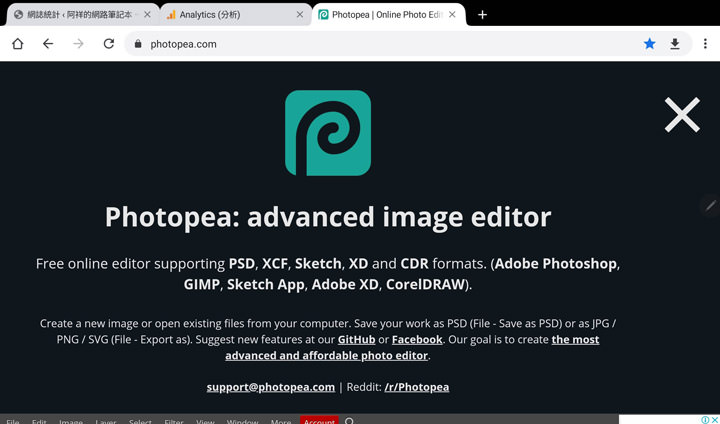720x424 pixels.
Task: Open the View menu
Action: pyautogui.click(x=205, y=421)
